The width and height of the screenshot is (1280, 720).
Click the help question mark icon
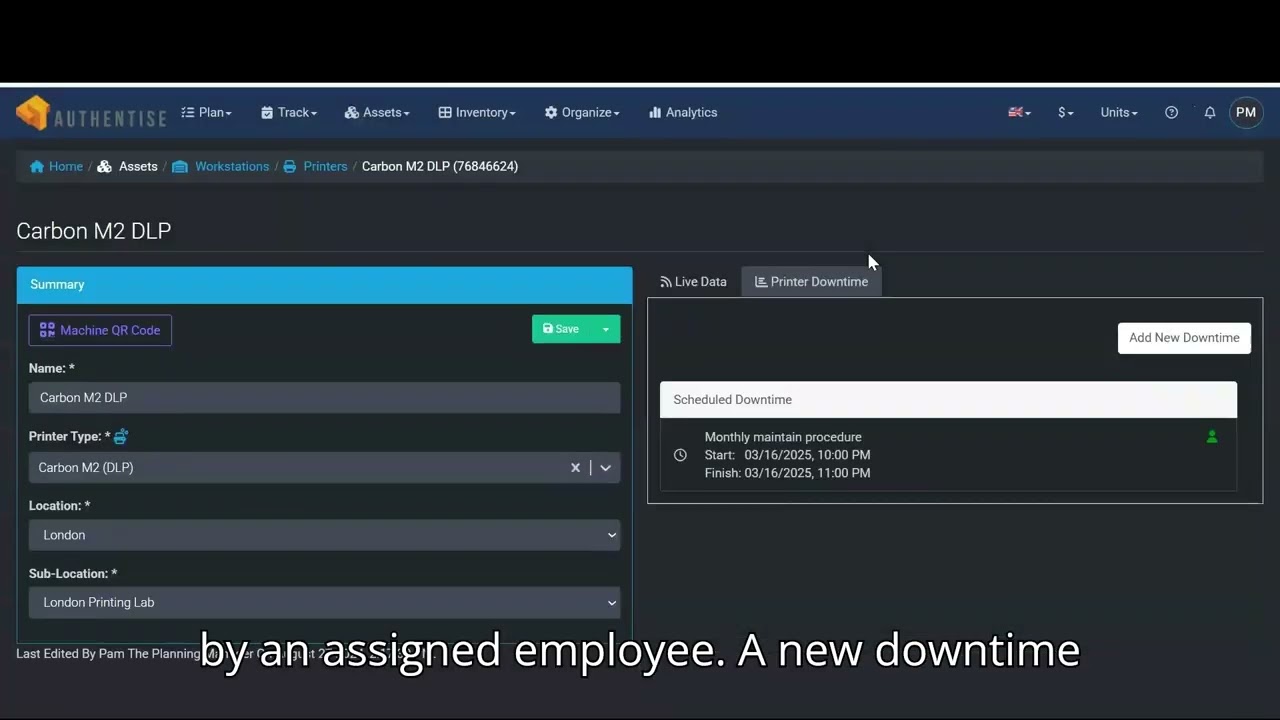pyautogui.click(x=1172, y=113)
